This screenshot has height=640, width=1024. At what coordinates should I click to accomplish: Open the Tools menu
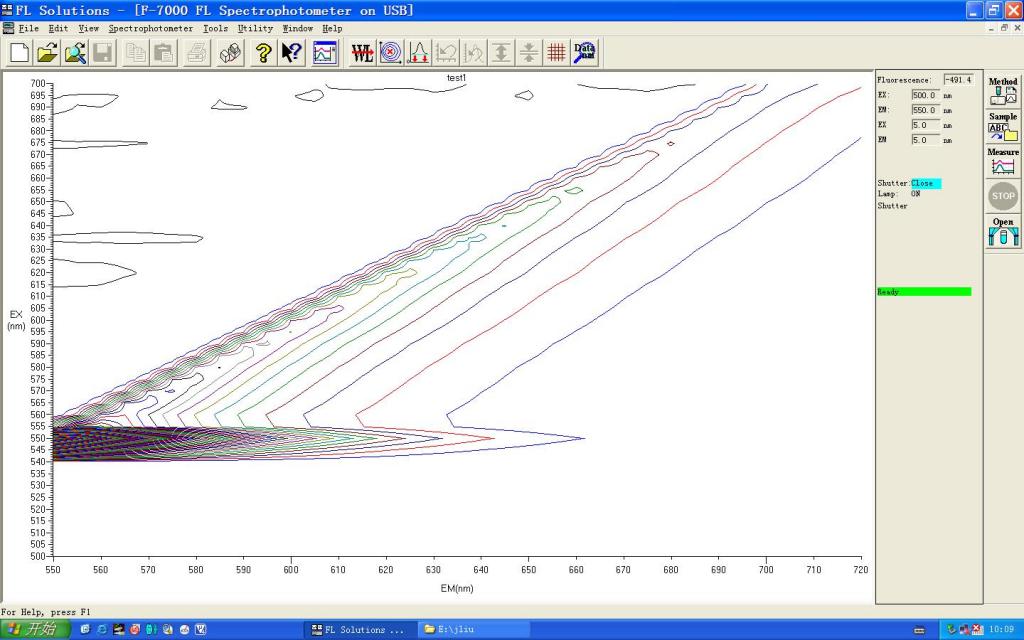pos(215,28)
